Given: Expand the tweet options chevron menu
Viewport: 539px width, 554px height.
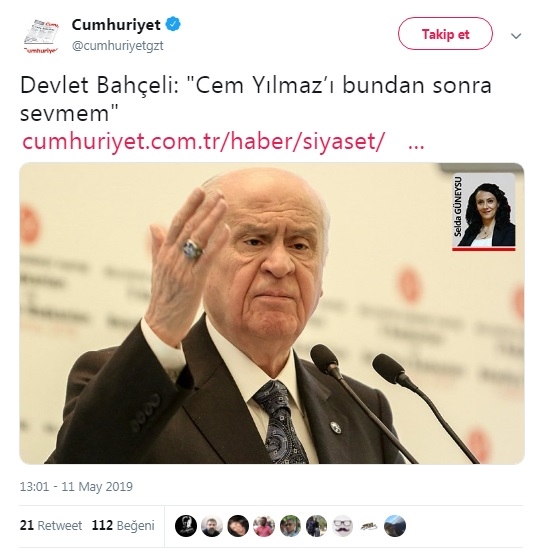Looking at the screenshot, I should (x=516, y=36).
